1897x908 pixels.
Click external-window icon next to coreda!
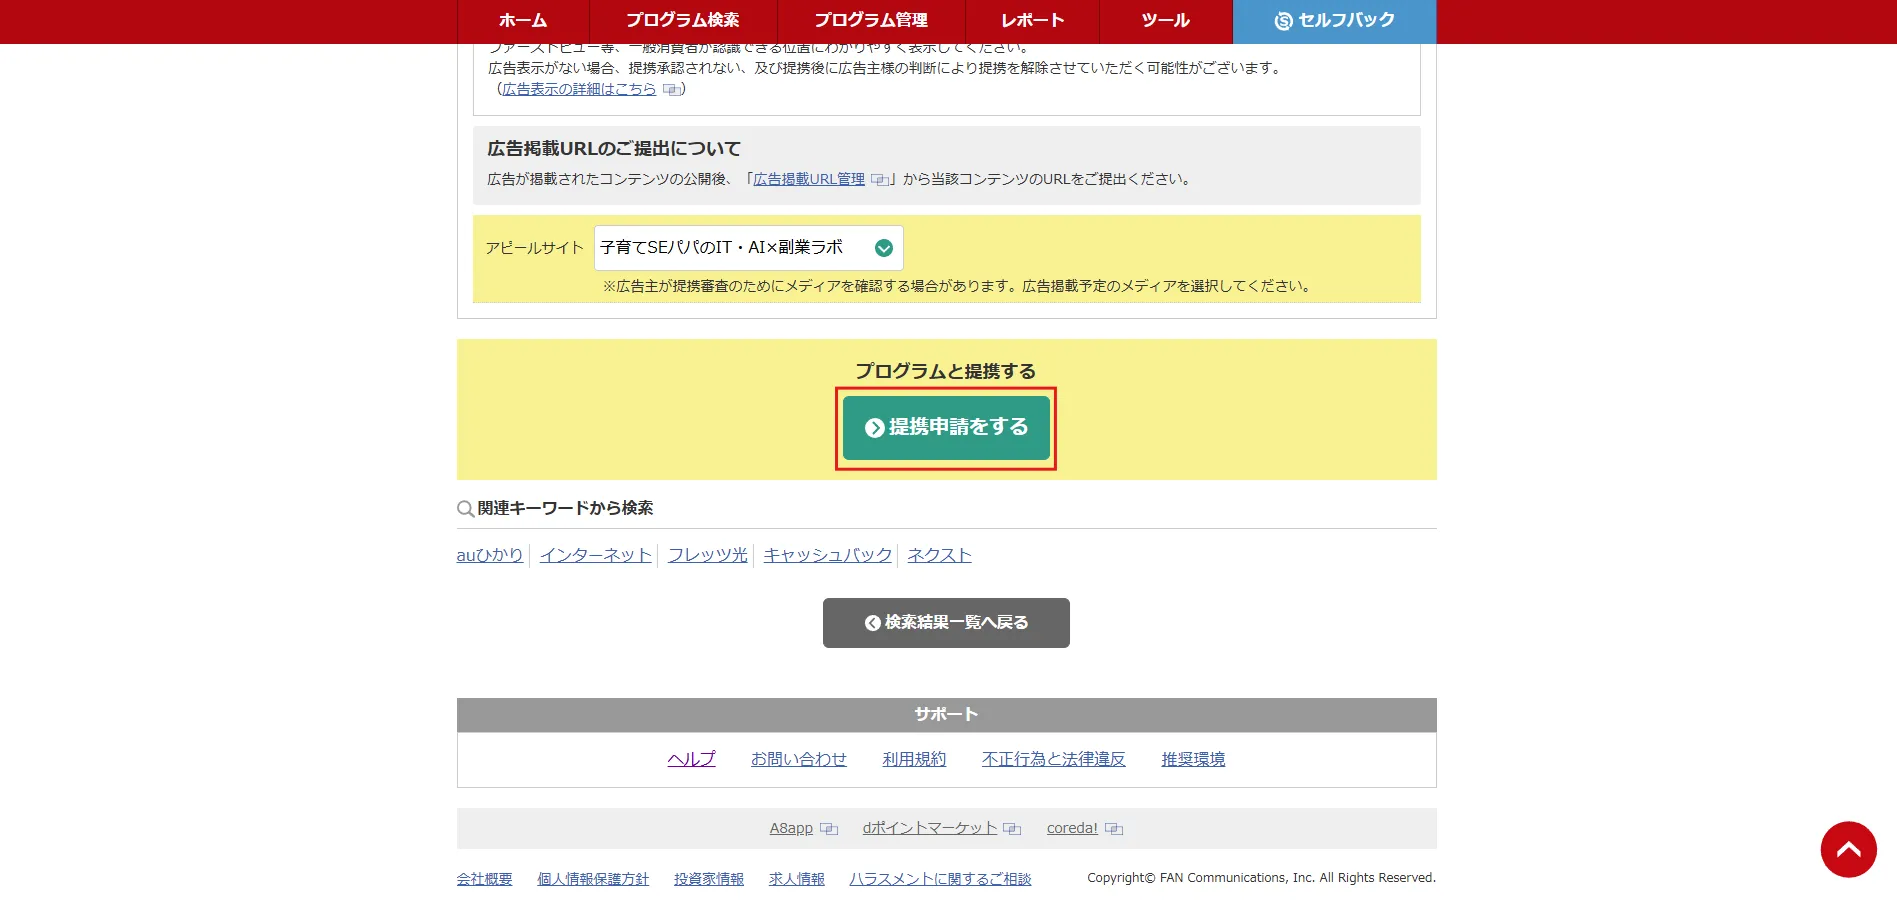click(x=1114, y=829)
